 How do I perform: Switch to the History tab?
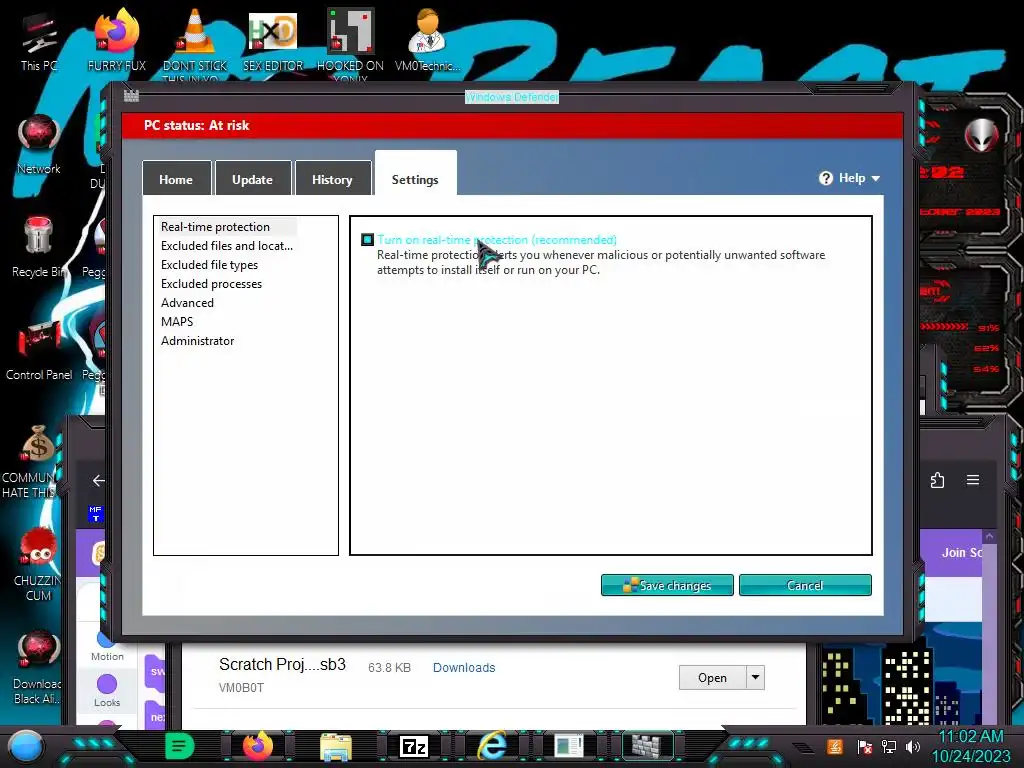pyautogui.click(x=332, y=178)
